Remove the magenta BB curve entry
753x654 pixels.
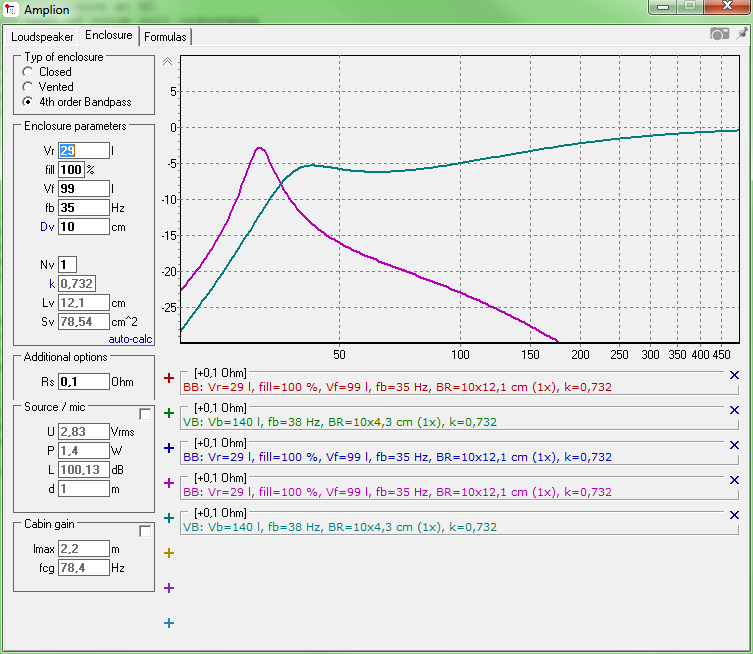pos(734,480)
